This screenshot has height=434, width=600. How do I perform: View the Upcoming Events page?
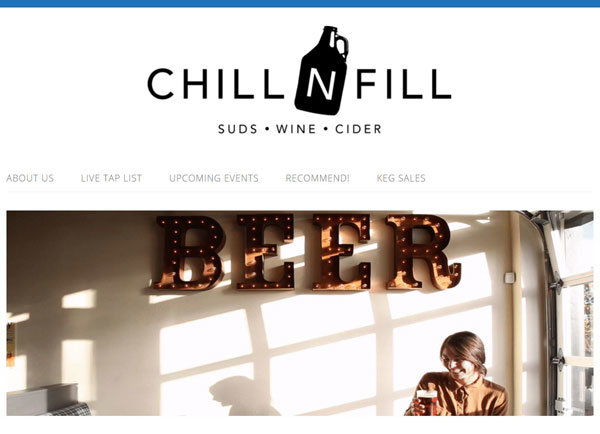pos(214,178)
